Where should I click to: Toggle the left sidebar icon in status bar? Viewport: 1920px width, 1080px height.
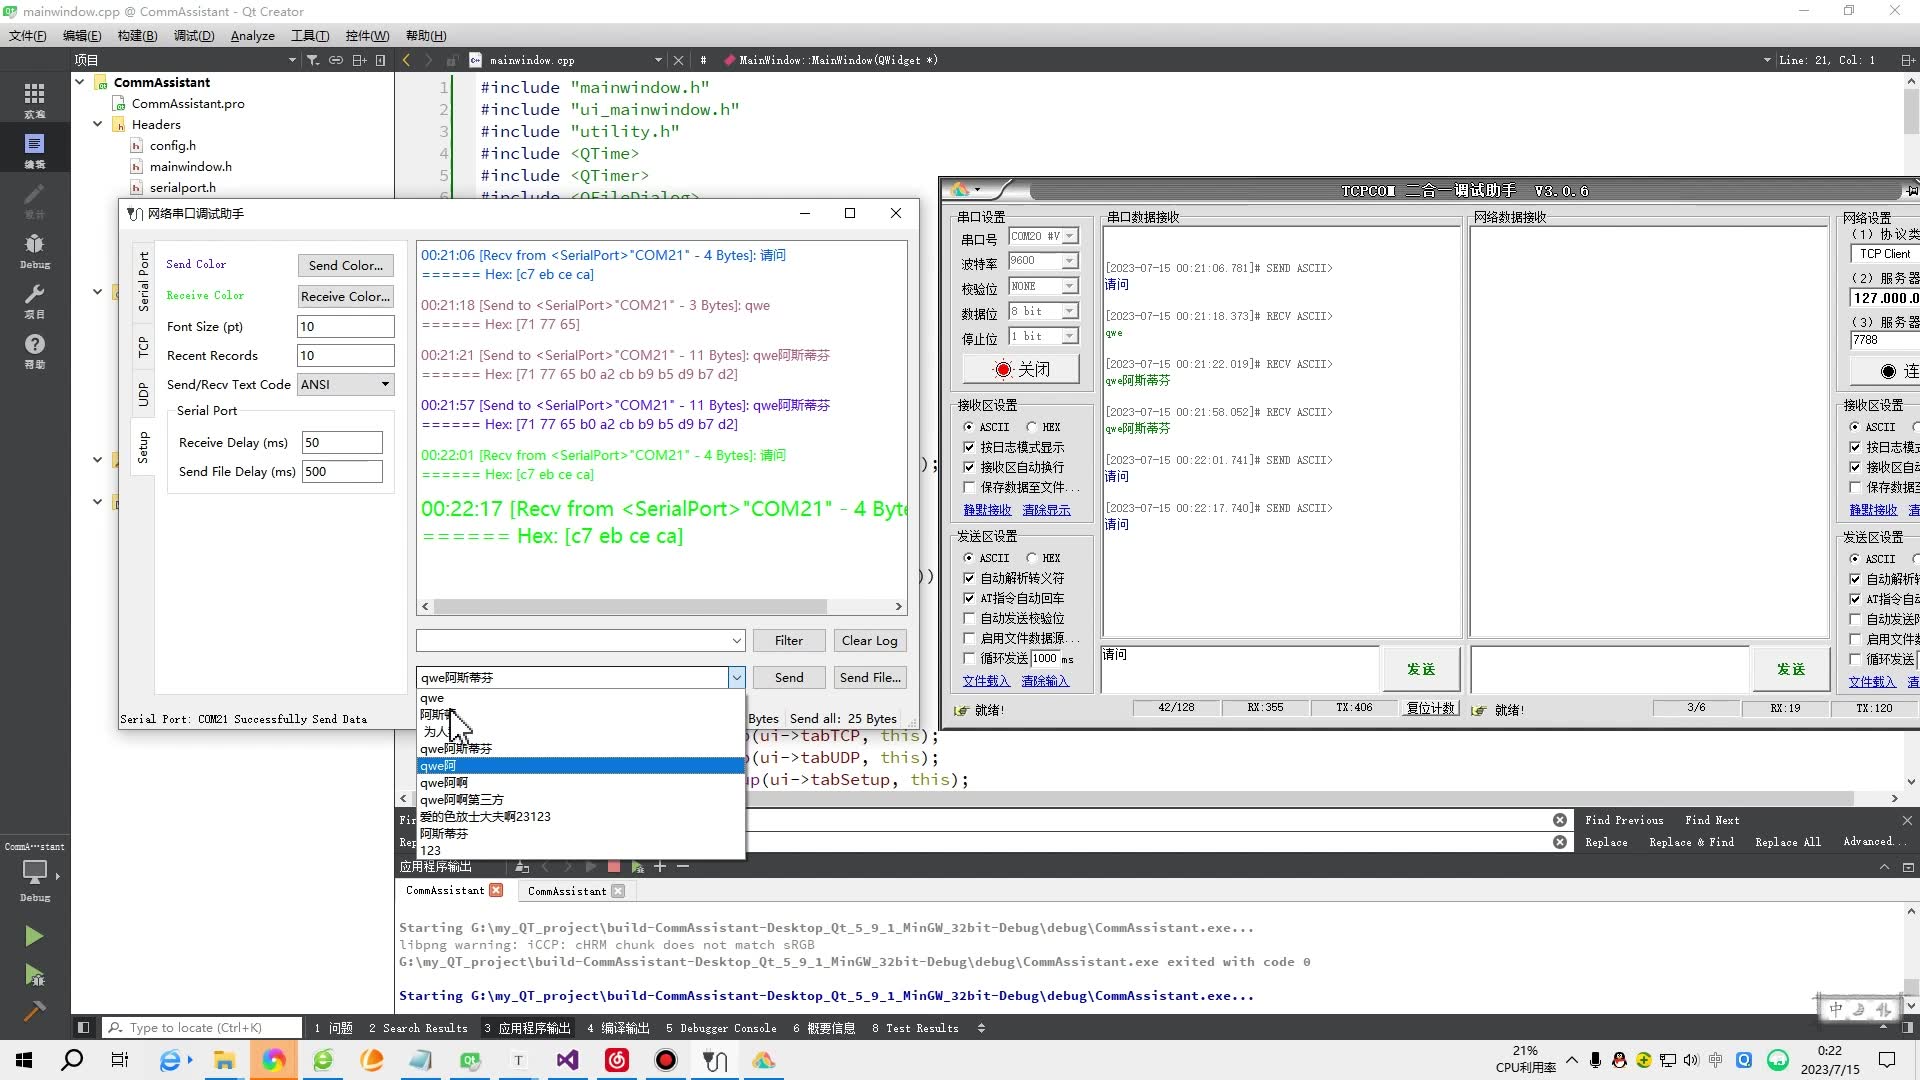click(84, 1027)
